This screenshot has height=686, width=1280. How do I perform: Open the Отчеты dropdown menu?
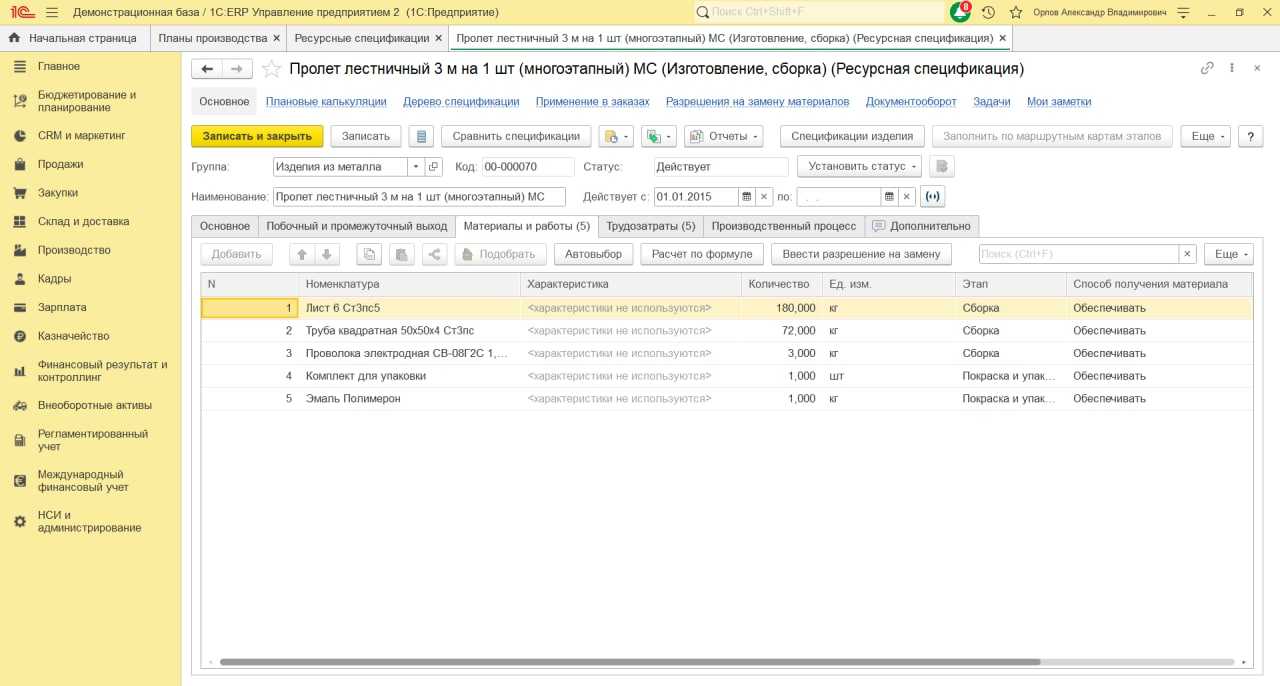(723, 136)
